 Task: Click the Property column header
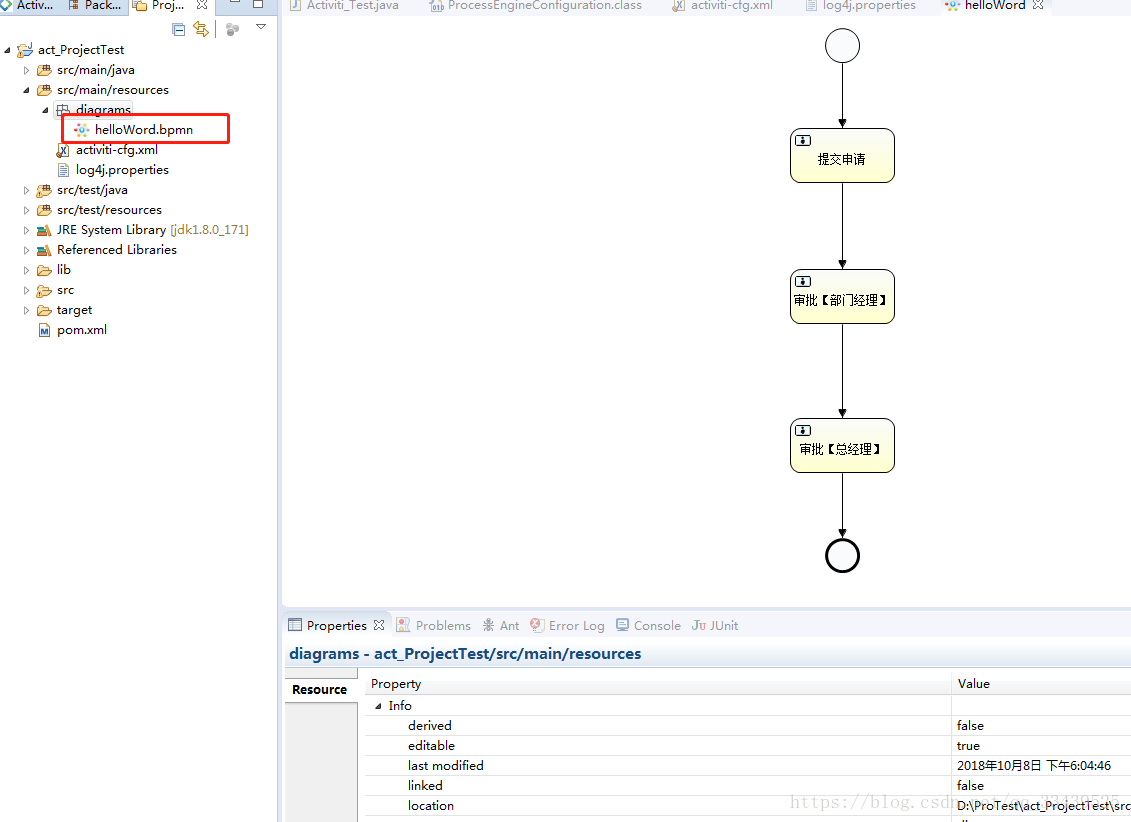coord(658,684)
